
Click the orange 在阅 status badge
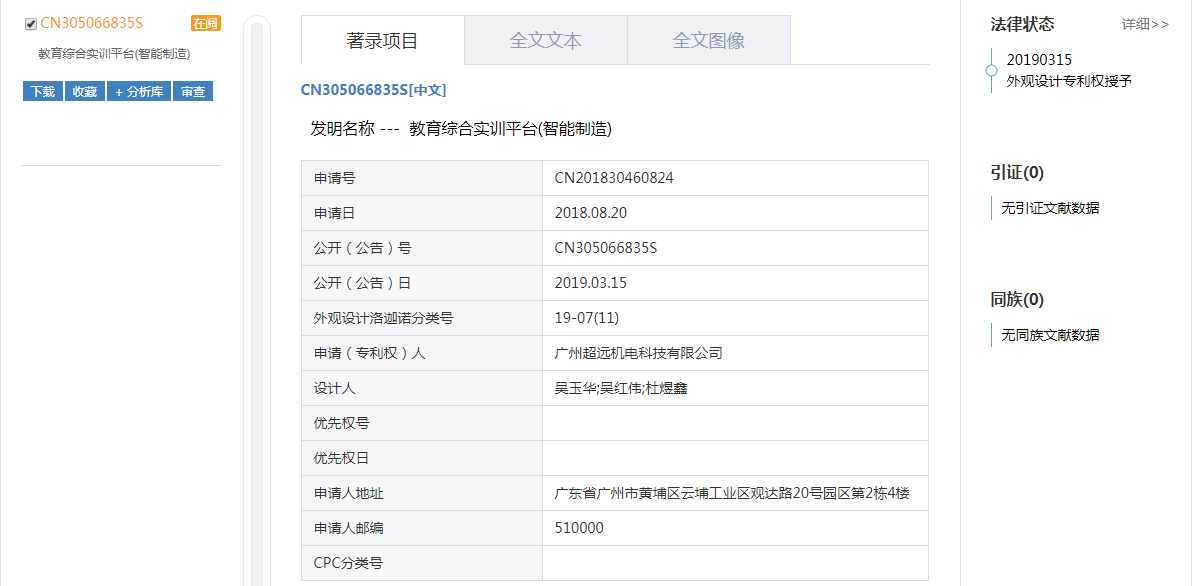(x=205, y=23)
